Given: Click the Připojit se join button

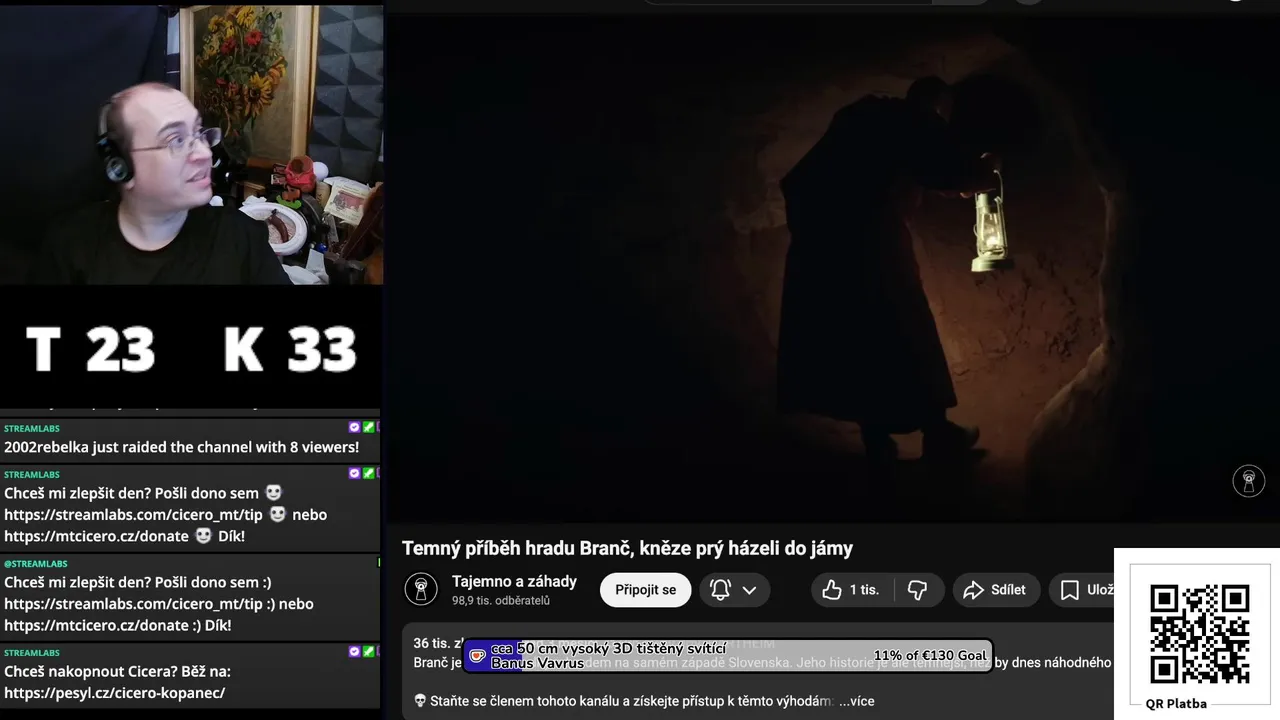Looking at the screenshot, I should tap(645, 590).
